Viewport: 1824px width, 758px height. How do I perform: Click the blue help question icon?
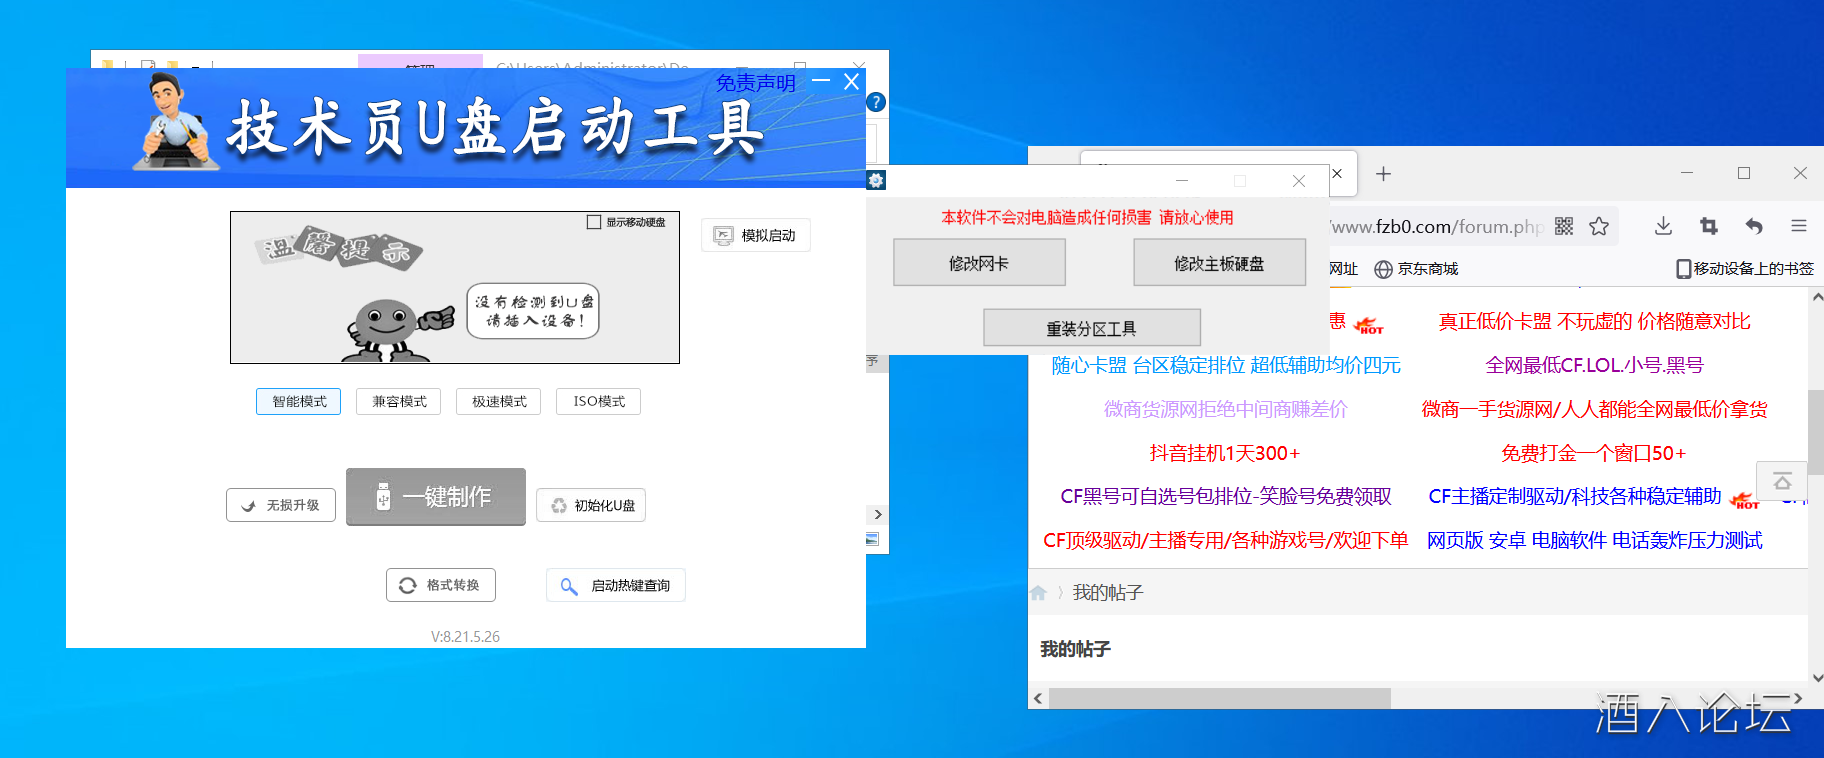pos(876,102)
